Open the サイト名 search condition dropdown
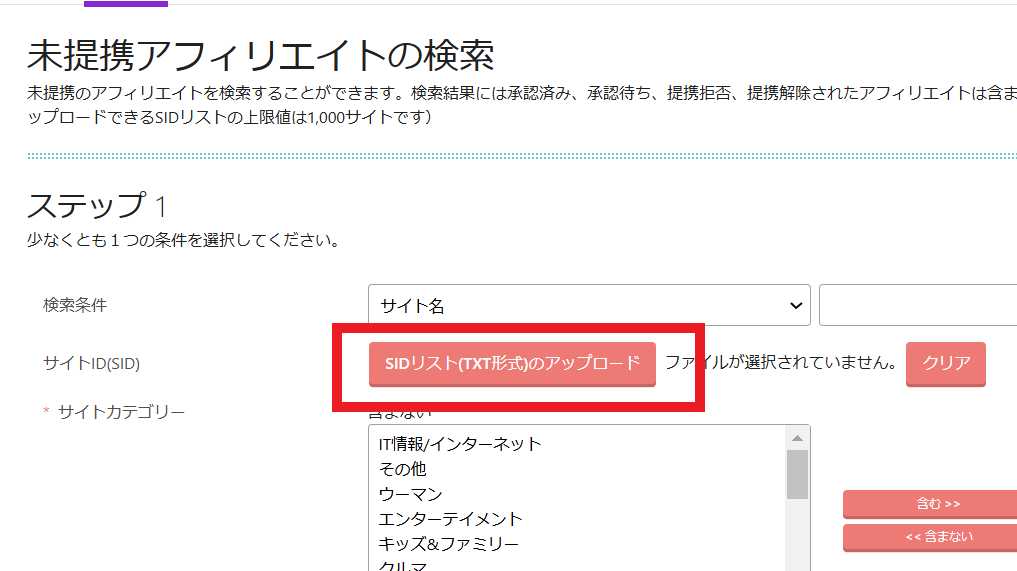Screen dimensions: 1017x571 tap(588, 306)
